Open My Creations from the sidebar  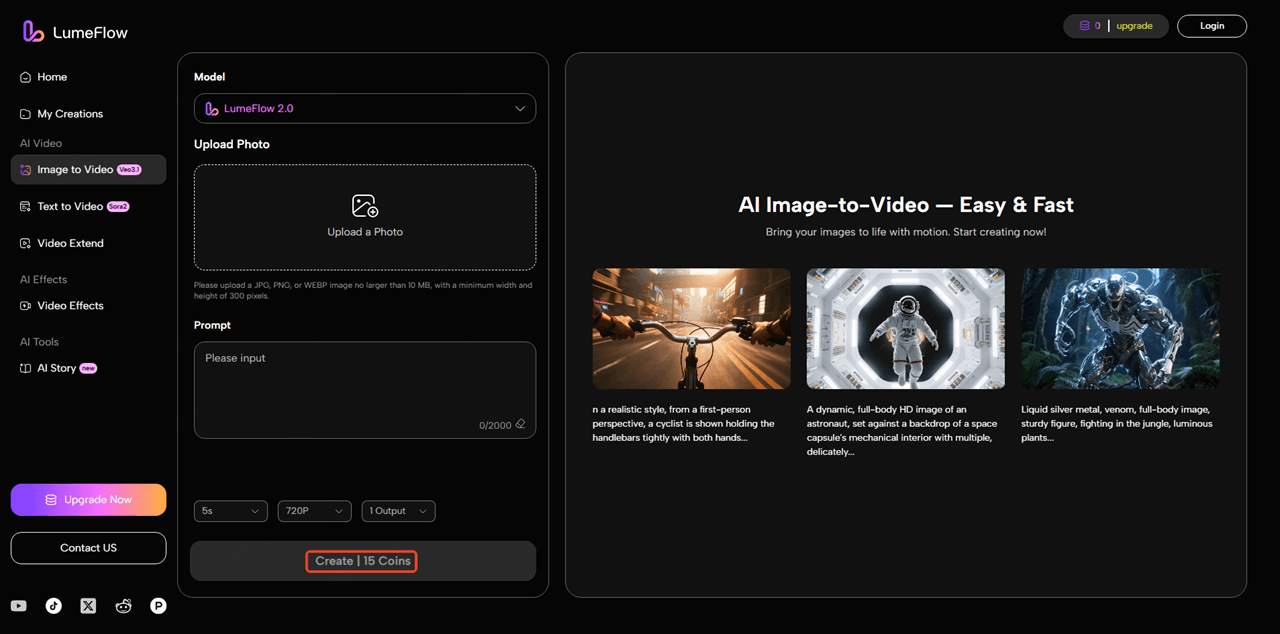(x=62, y=113)
